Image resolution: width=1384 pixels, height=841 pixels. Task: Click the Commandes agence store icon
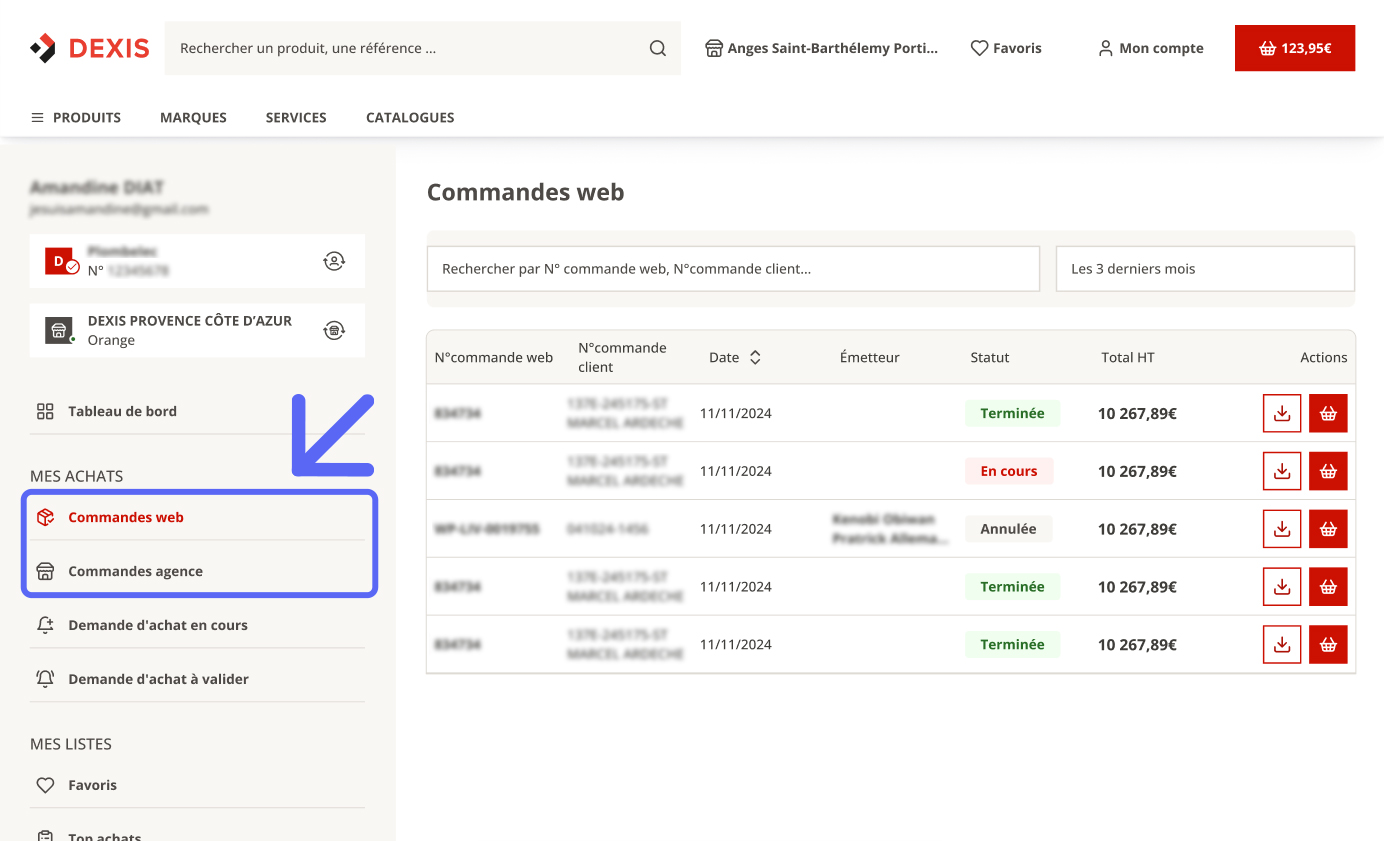pos(45,571)
